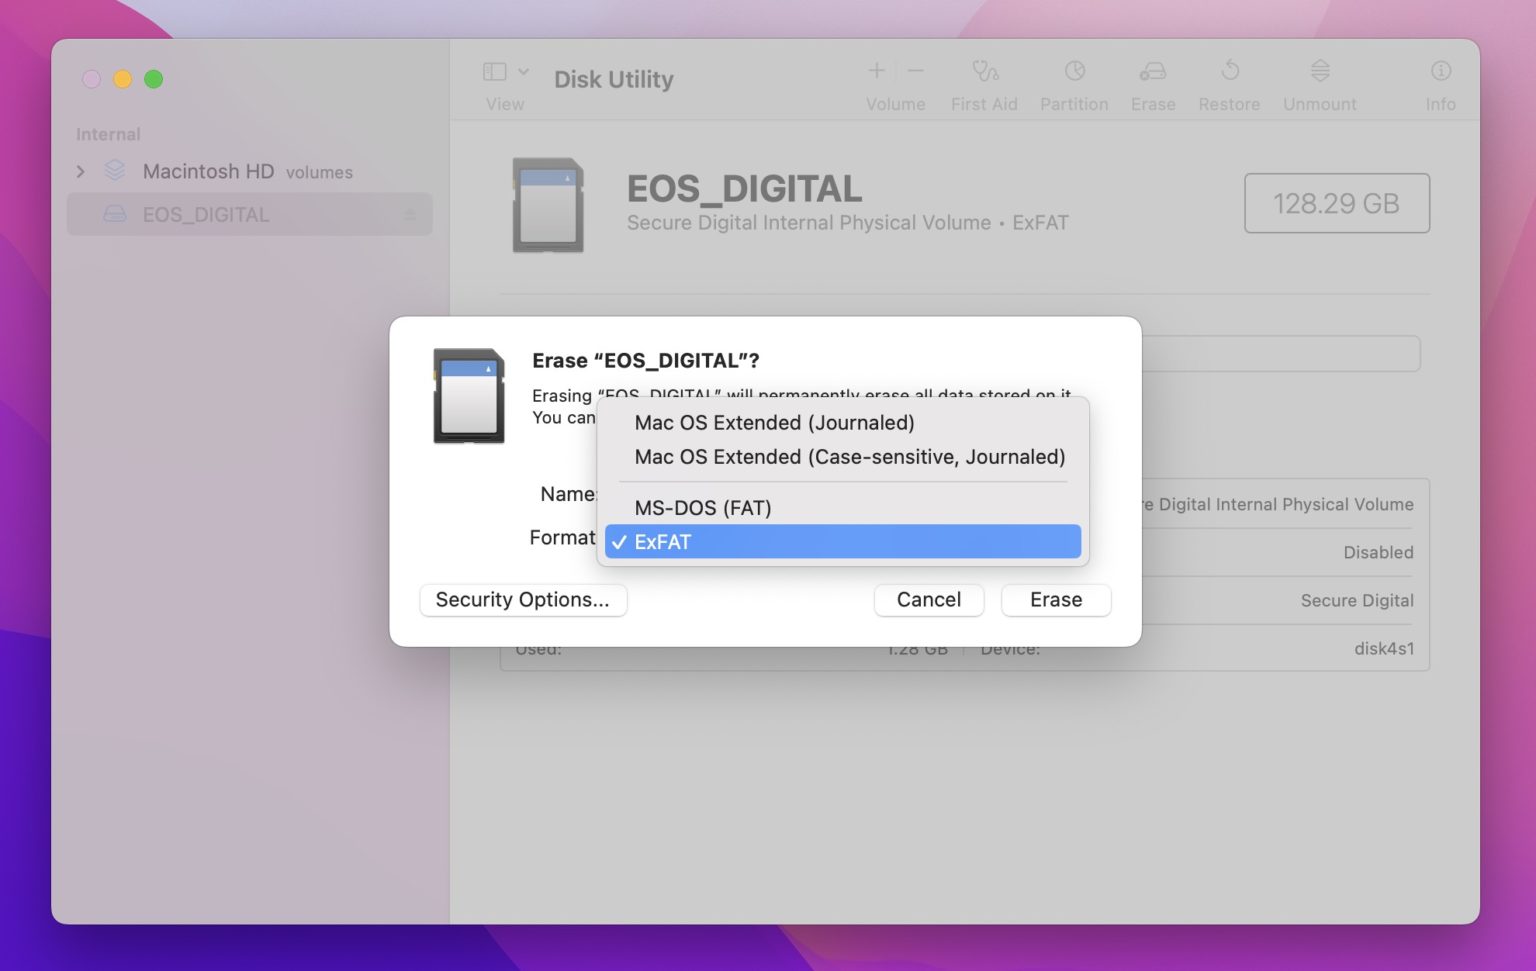The height and width of the screenshot is (971, 1536).
Task: Click the storage usage bar
Action: tap(1281, 353)
